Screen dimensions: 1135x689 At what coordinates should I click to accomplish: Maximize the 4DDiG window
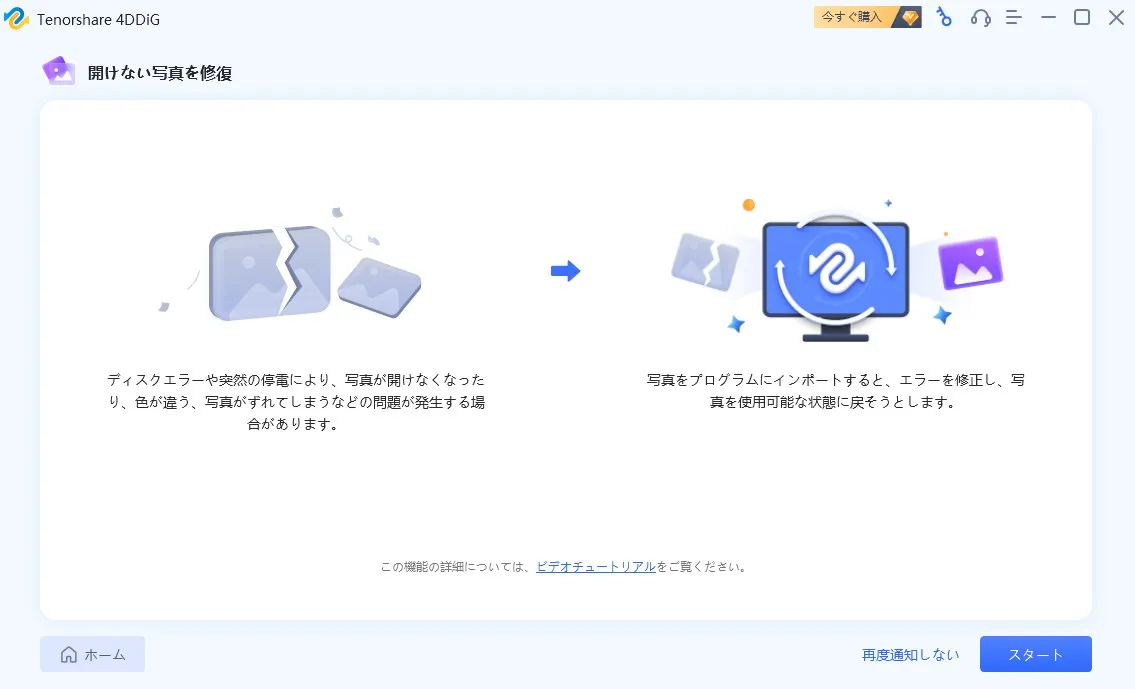[x=1082, y=17]
